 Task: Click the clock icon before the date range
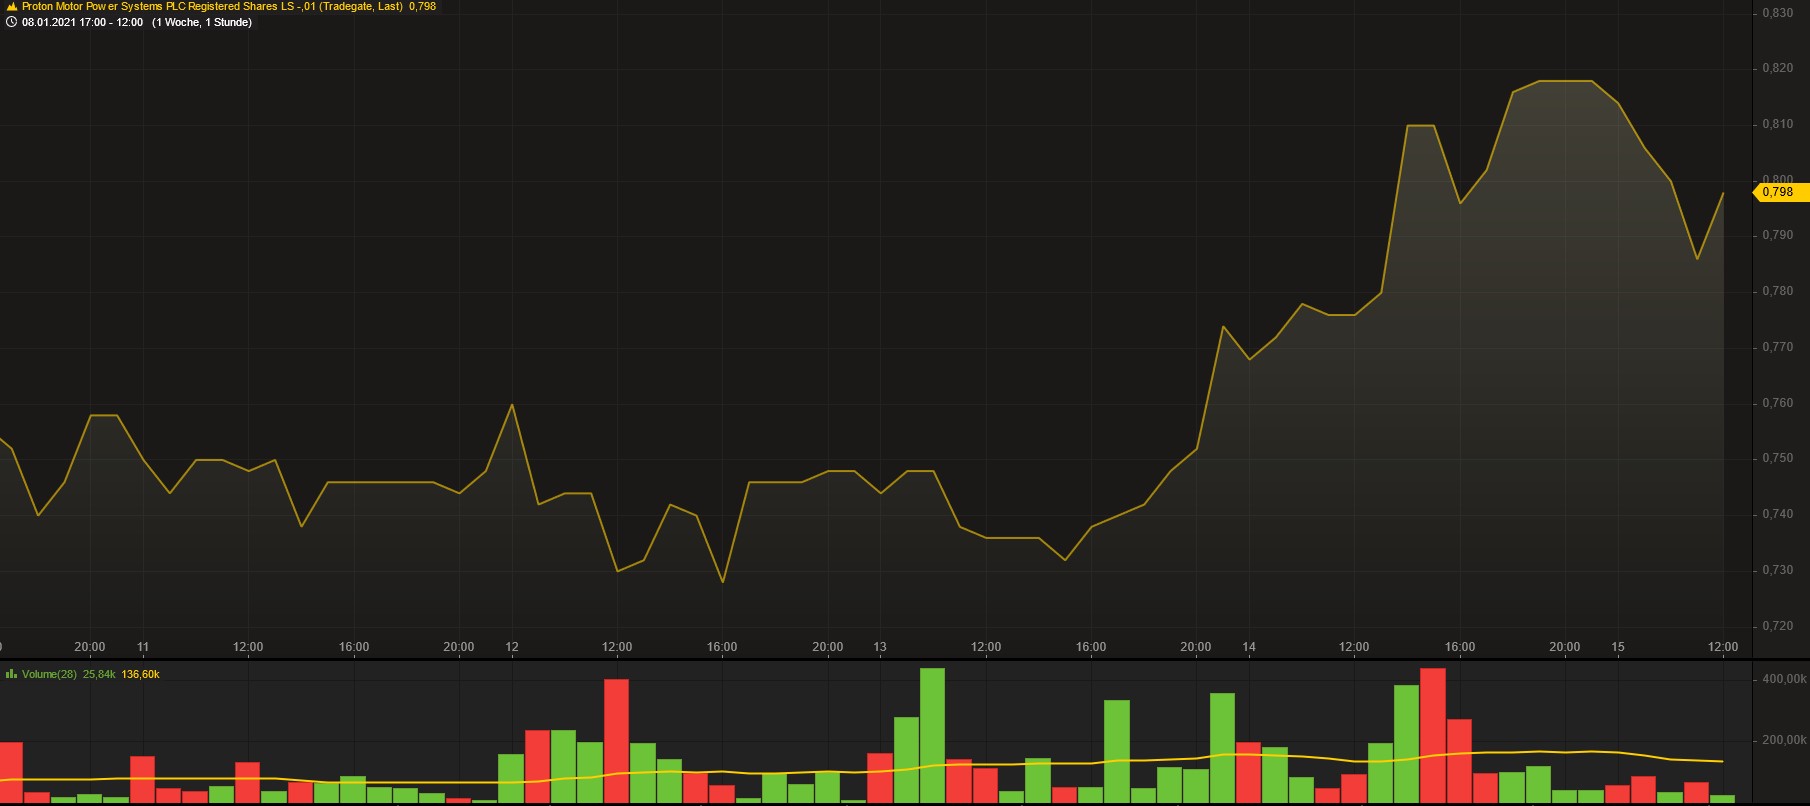pyautogui.click(x=12, y=22)
